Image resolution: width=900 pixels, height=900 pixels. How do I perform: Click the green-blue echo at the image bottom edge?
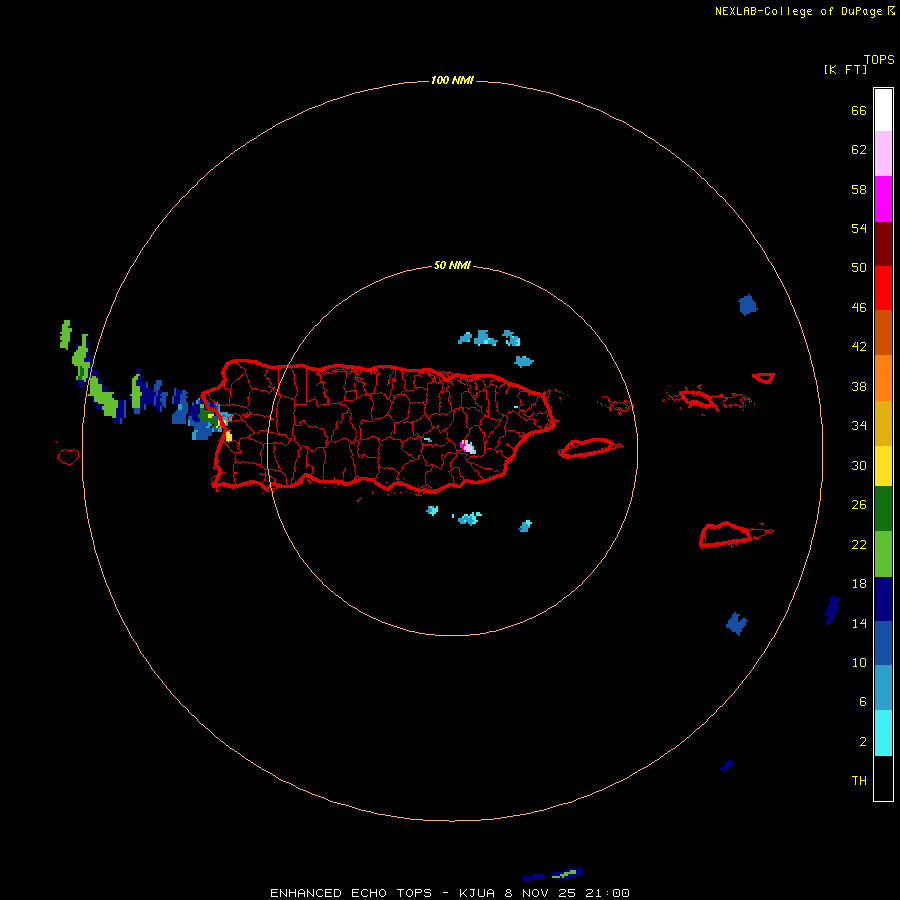click(568, 874)
